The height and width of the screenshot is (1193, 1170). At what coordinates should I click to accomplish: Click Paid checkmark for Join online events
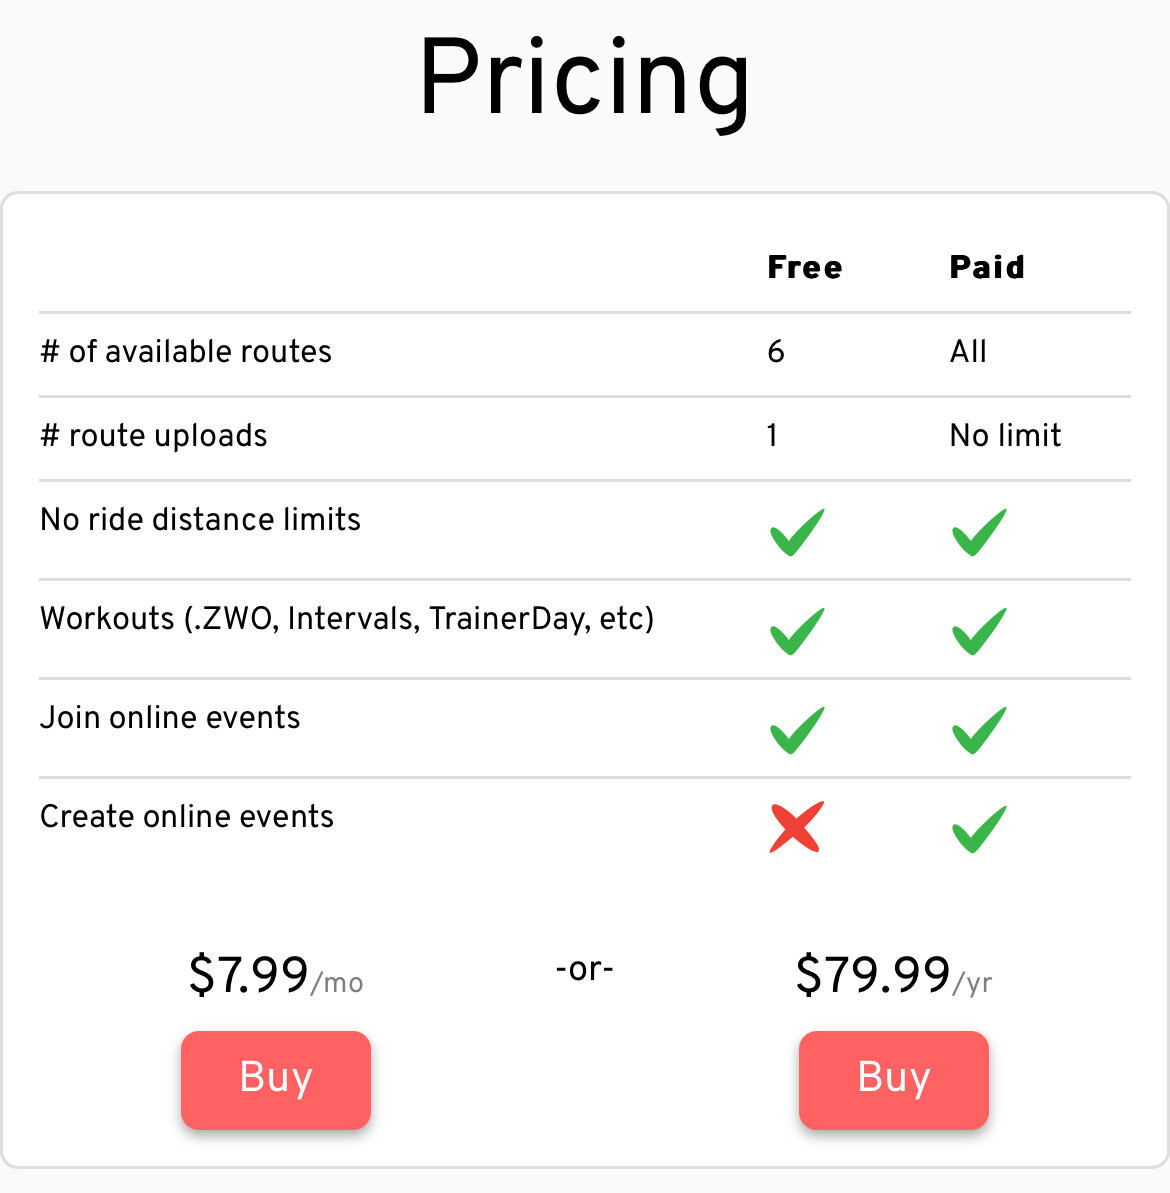pos(979,730)
